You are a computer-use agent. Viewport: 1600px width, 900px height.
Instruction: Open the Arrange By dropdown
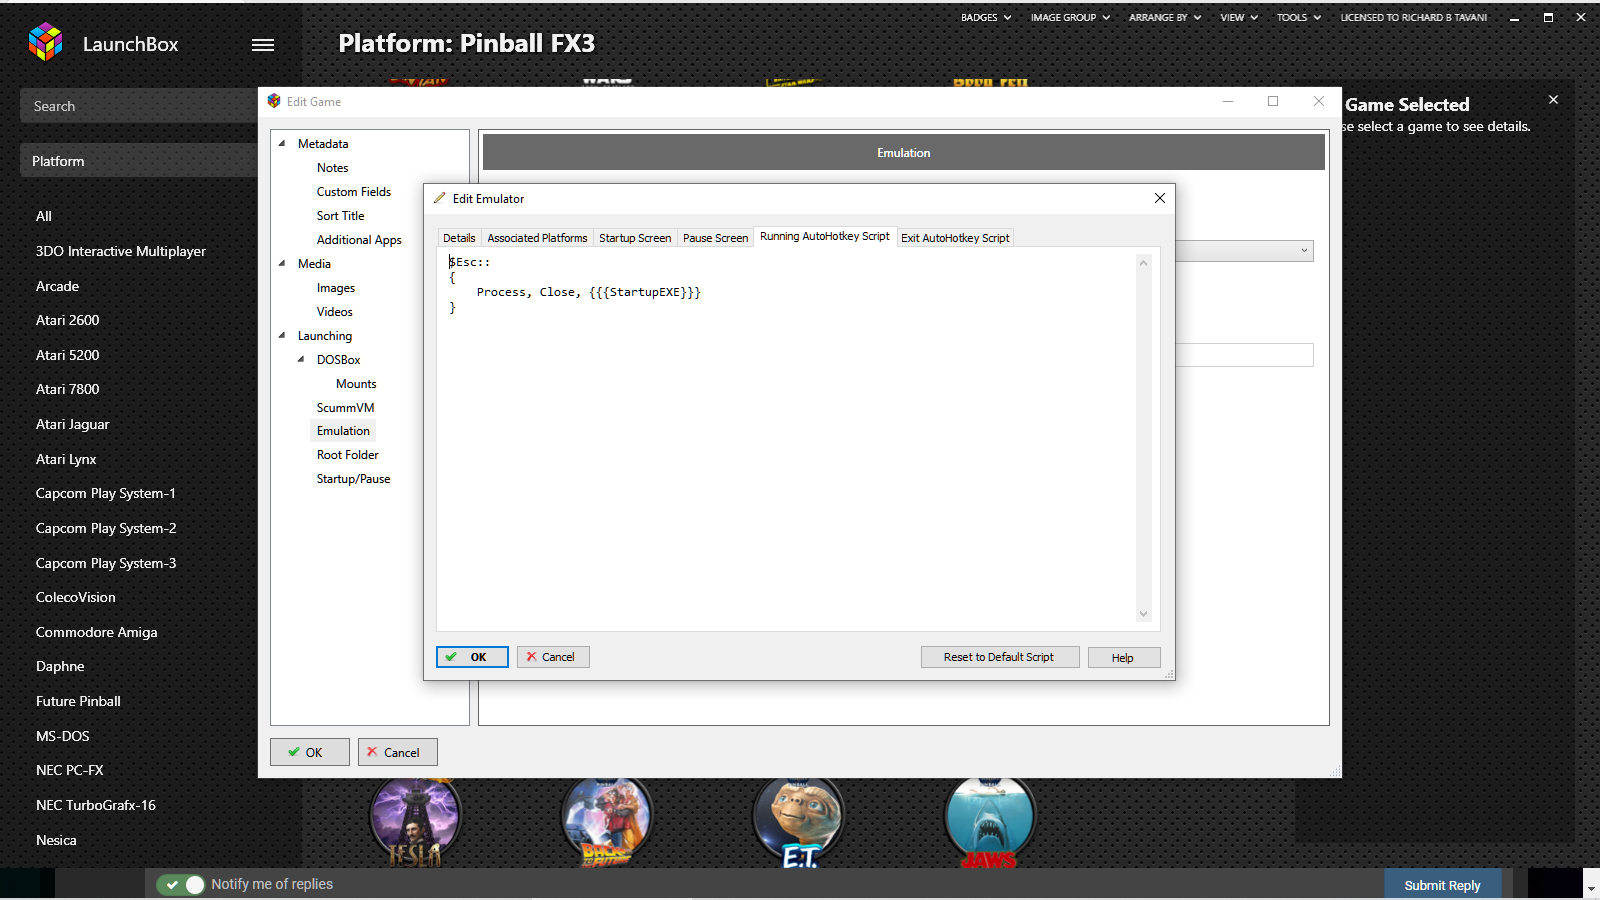click(1165, 17)
